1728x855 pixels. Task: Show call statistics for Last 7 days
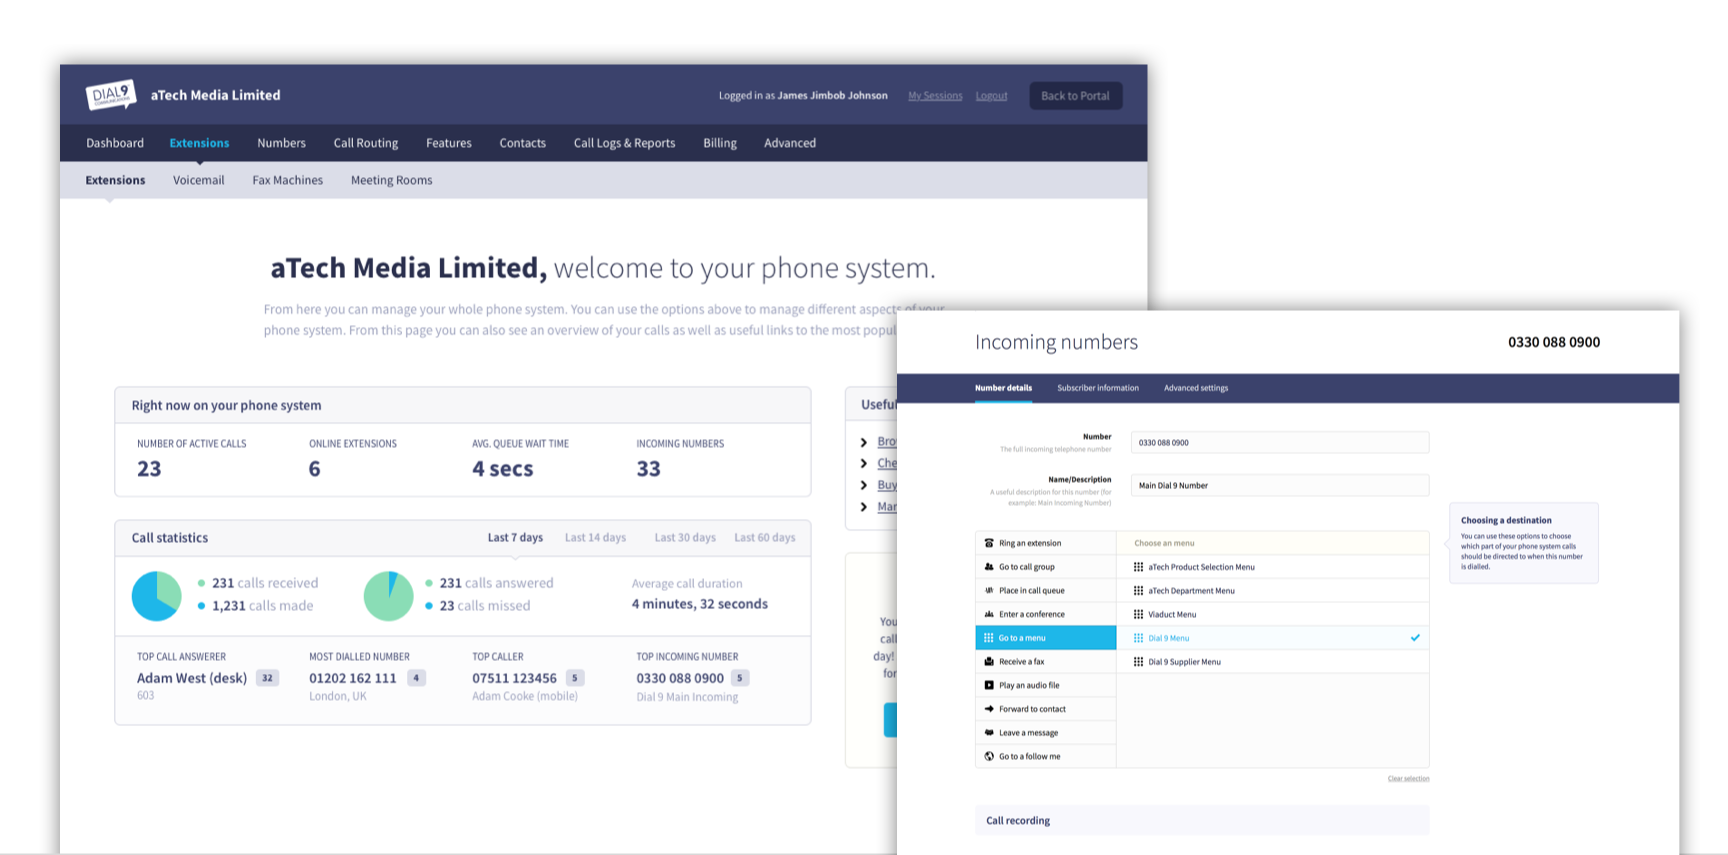coord(515,538)
